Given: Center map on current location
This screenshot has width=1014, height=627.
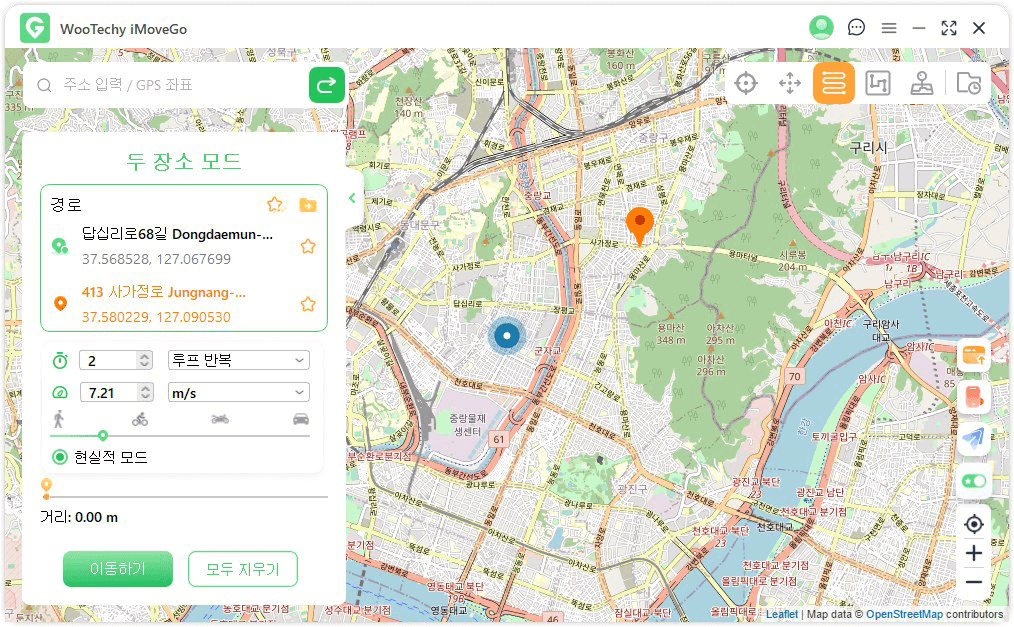Looking at the screenshot, I should point(974,524).
